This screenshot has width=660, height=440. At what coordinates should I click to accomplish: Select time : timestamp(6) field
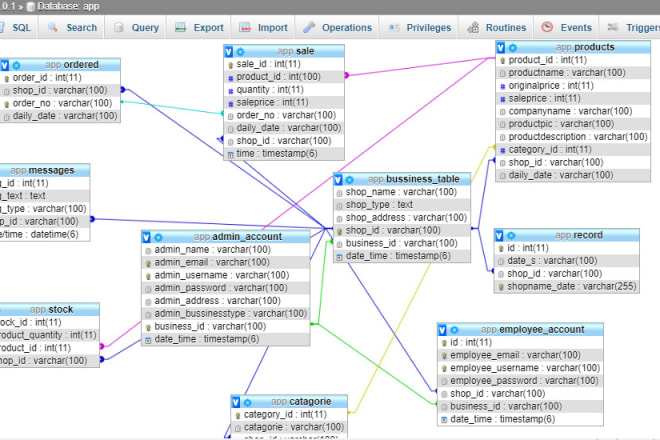pos(284,154)
